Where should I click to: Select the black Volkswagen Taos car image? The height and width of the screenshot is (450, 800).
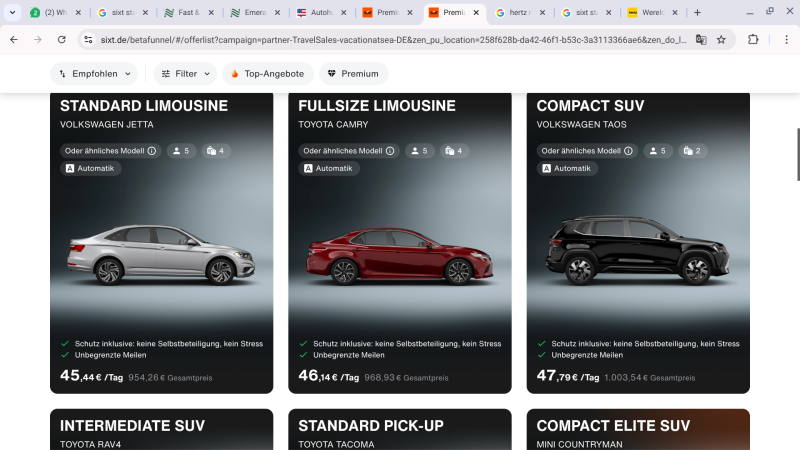pos(638,250)
